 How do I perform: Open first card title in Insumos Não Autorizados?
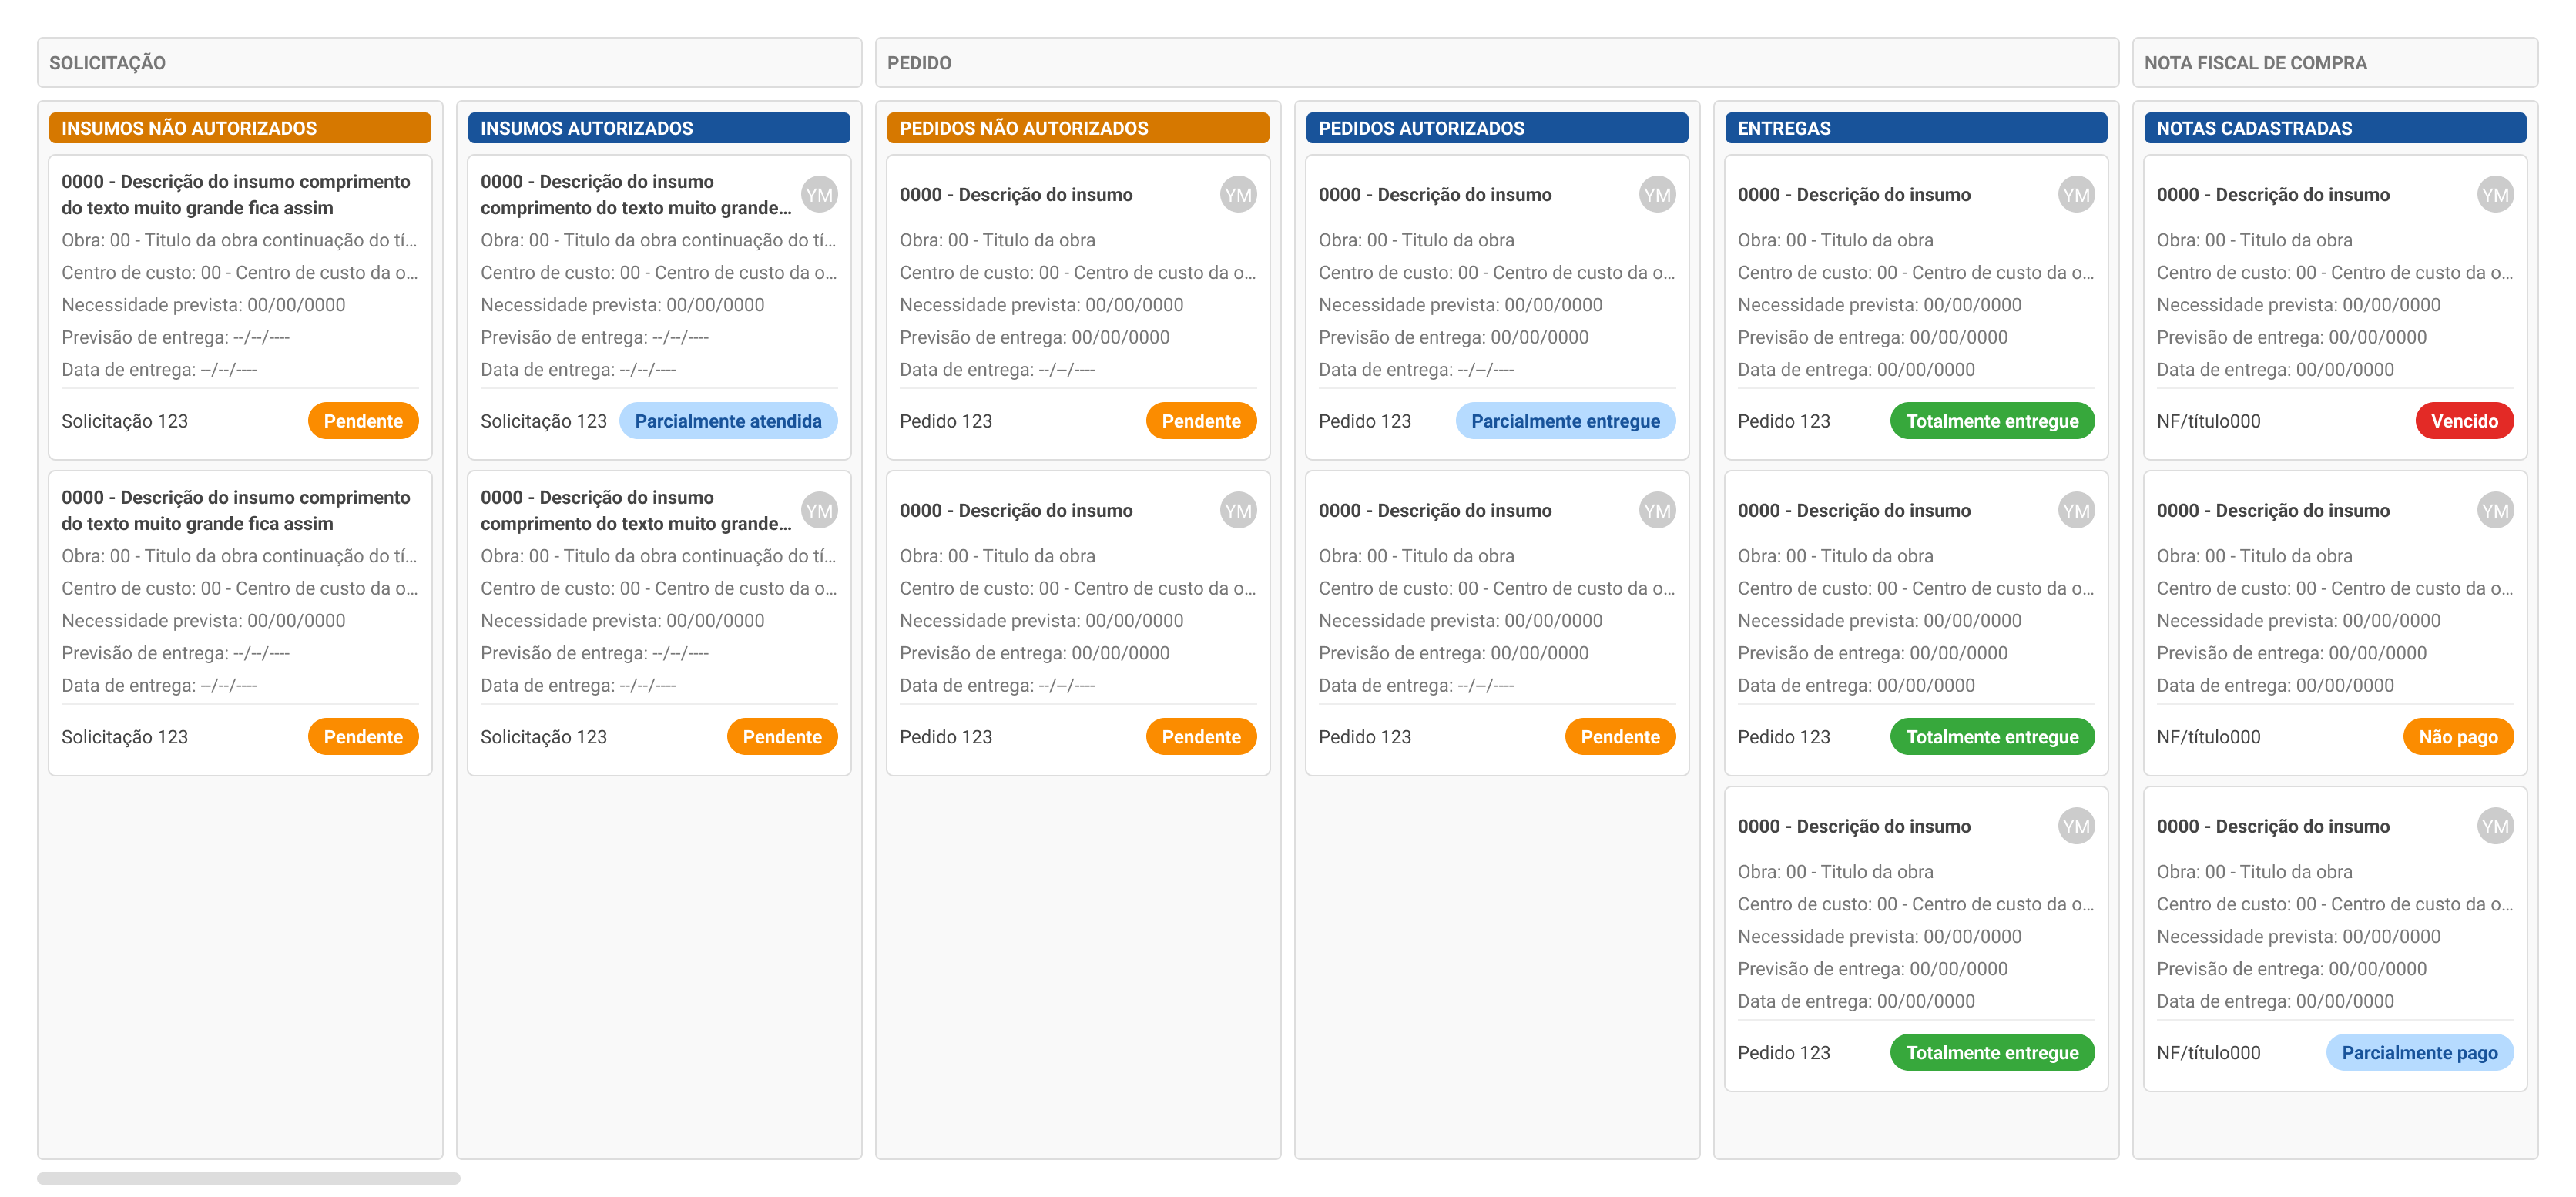tap(236, 194)
